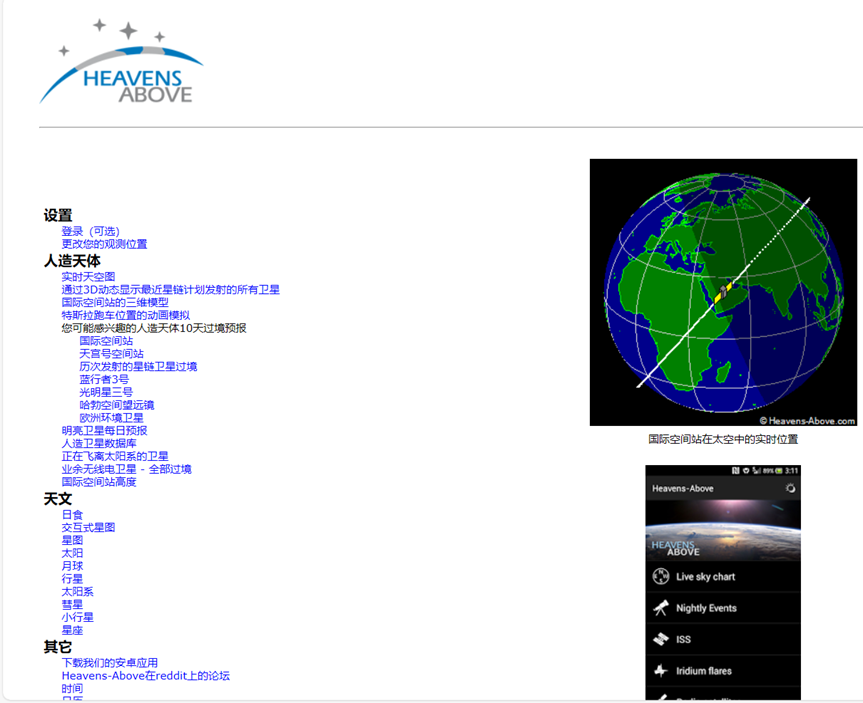The width and height of the screenshot is (863, 703).
Task: Open the 小行星 link
Action: [x=78, y=617]
